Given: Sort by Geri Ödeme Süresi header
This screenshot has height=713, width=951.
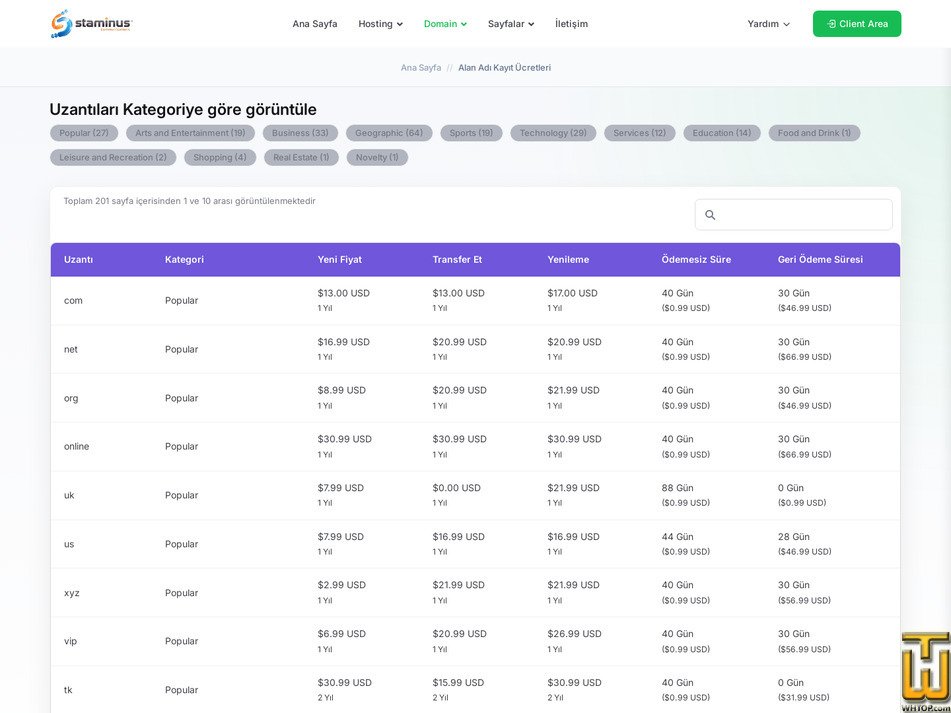Looking at the screenshot, I should 821,259.
